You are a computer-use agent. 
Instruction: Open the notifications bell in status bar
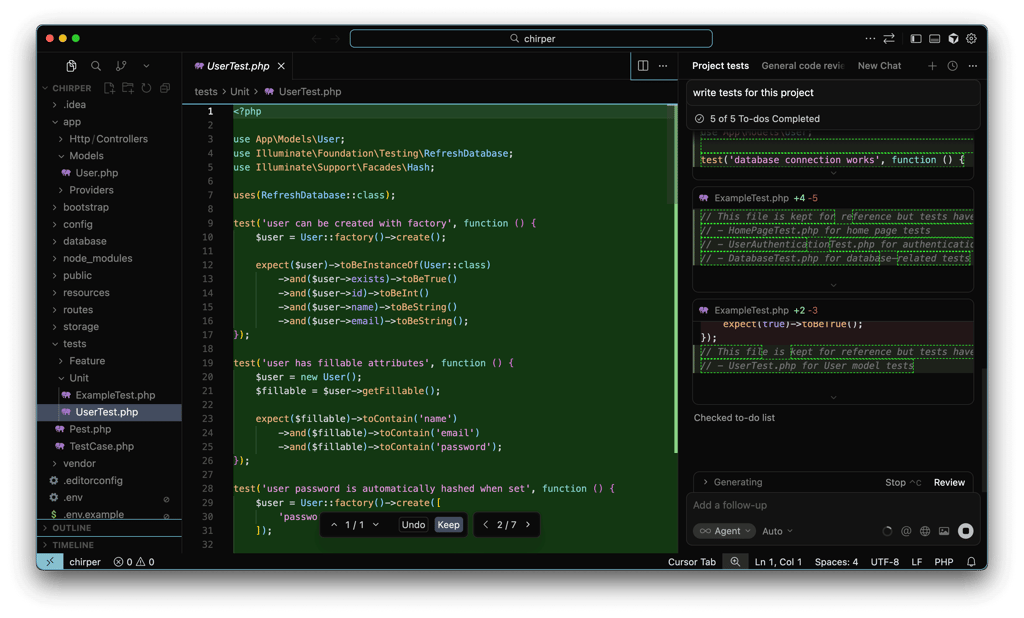coord(971,562)
